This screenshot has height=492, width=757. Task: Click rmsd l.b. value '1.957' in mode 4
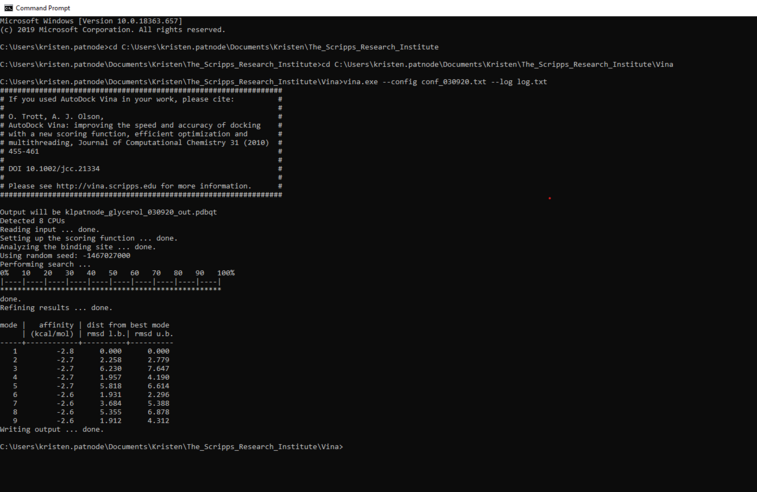click(x=111, y=378)
